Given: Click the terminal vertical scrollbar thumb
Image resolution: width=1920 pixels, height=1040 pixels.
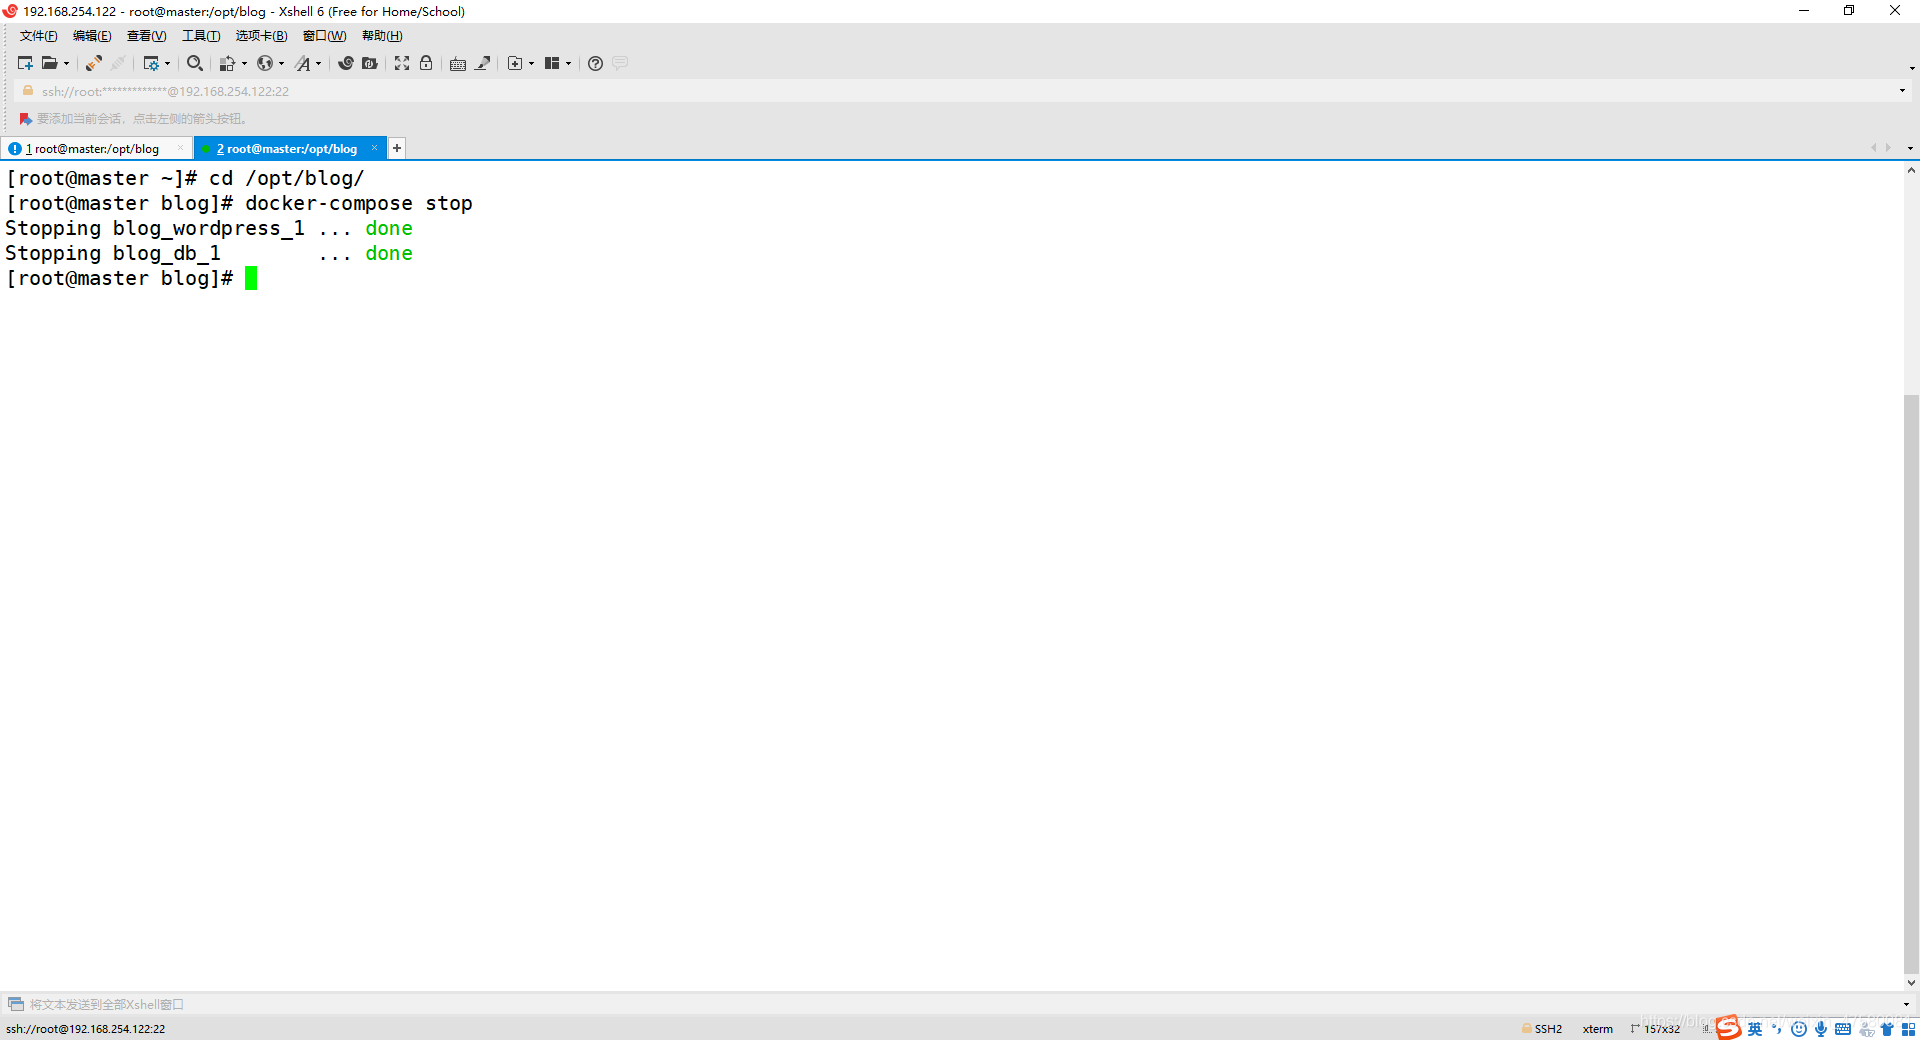Looking at the screenshot, I should (x=1911, y=685).
